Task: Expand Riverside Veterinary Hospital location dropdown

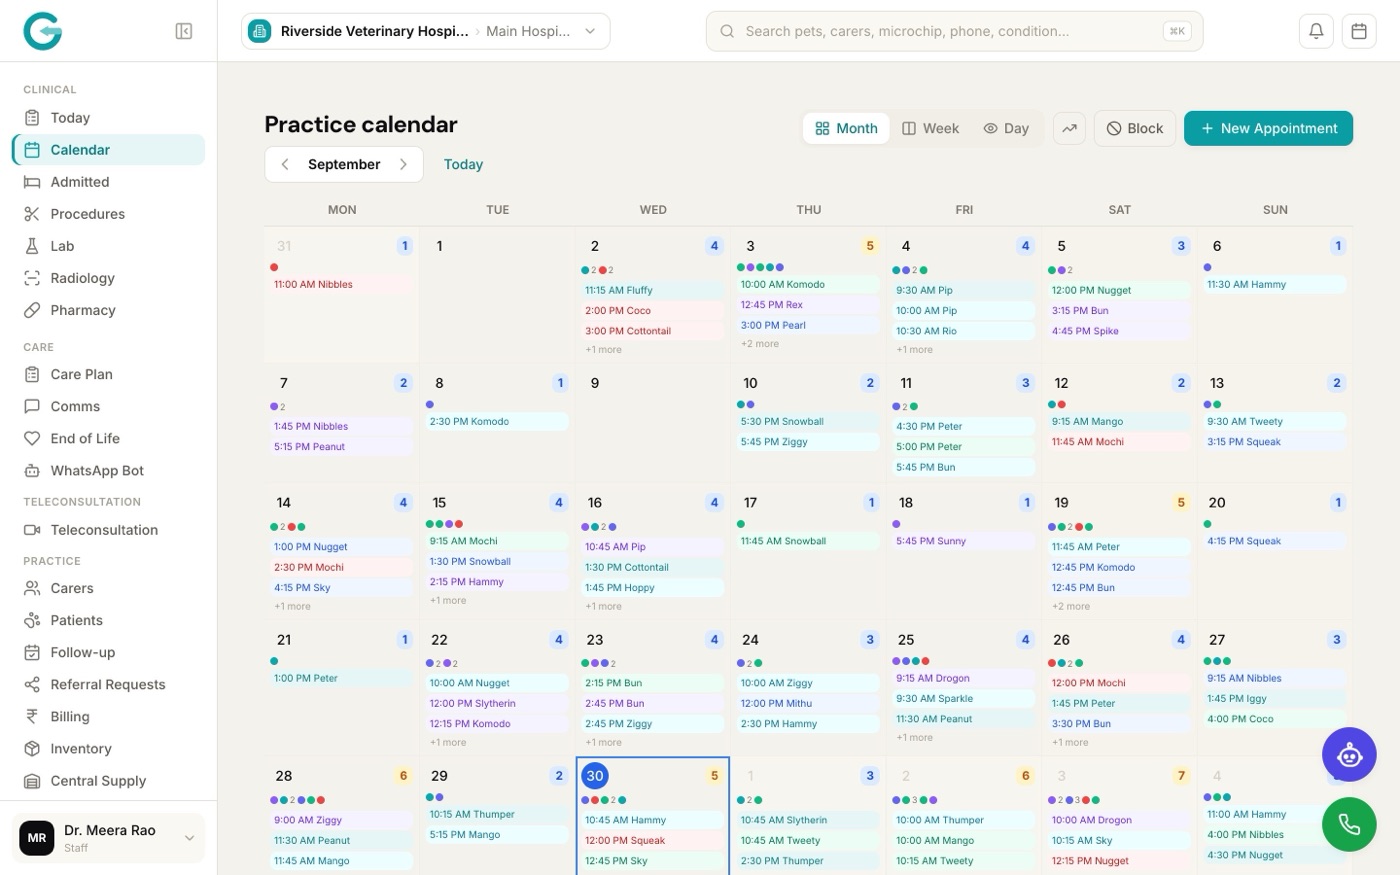Action: coord(426,31)
